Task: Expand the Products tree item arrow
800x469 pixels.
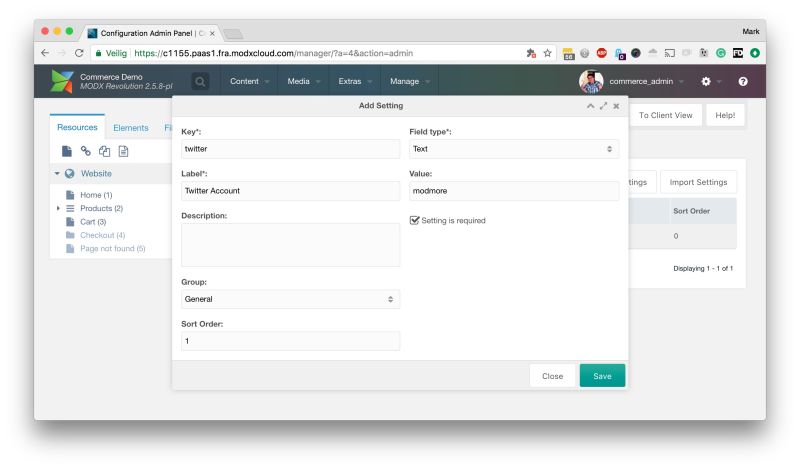Action: [x=58, y=208]
